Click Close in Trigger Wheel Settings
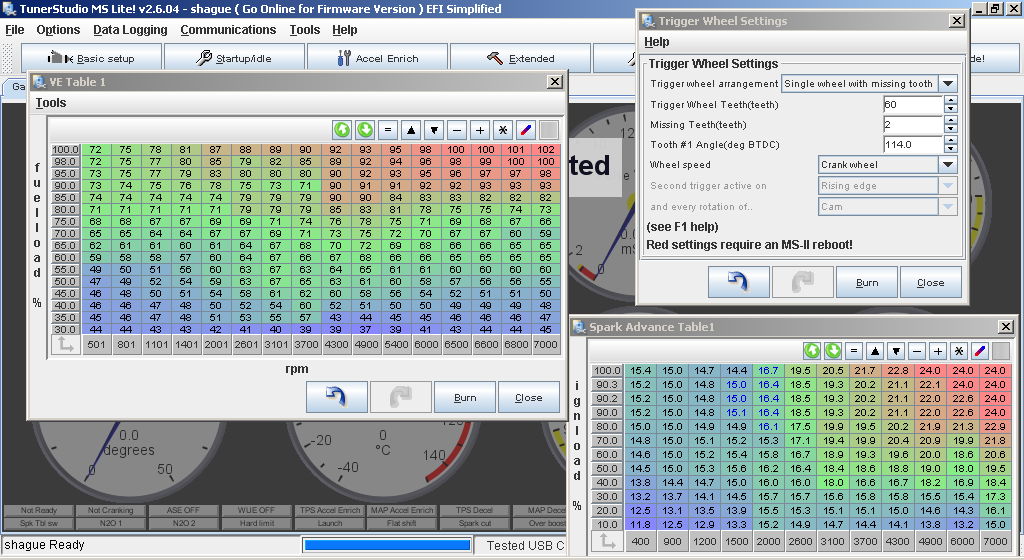 tap(931, 282)
